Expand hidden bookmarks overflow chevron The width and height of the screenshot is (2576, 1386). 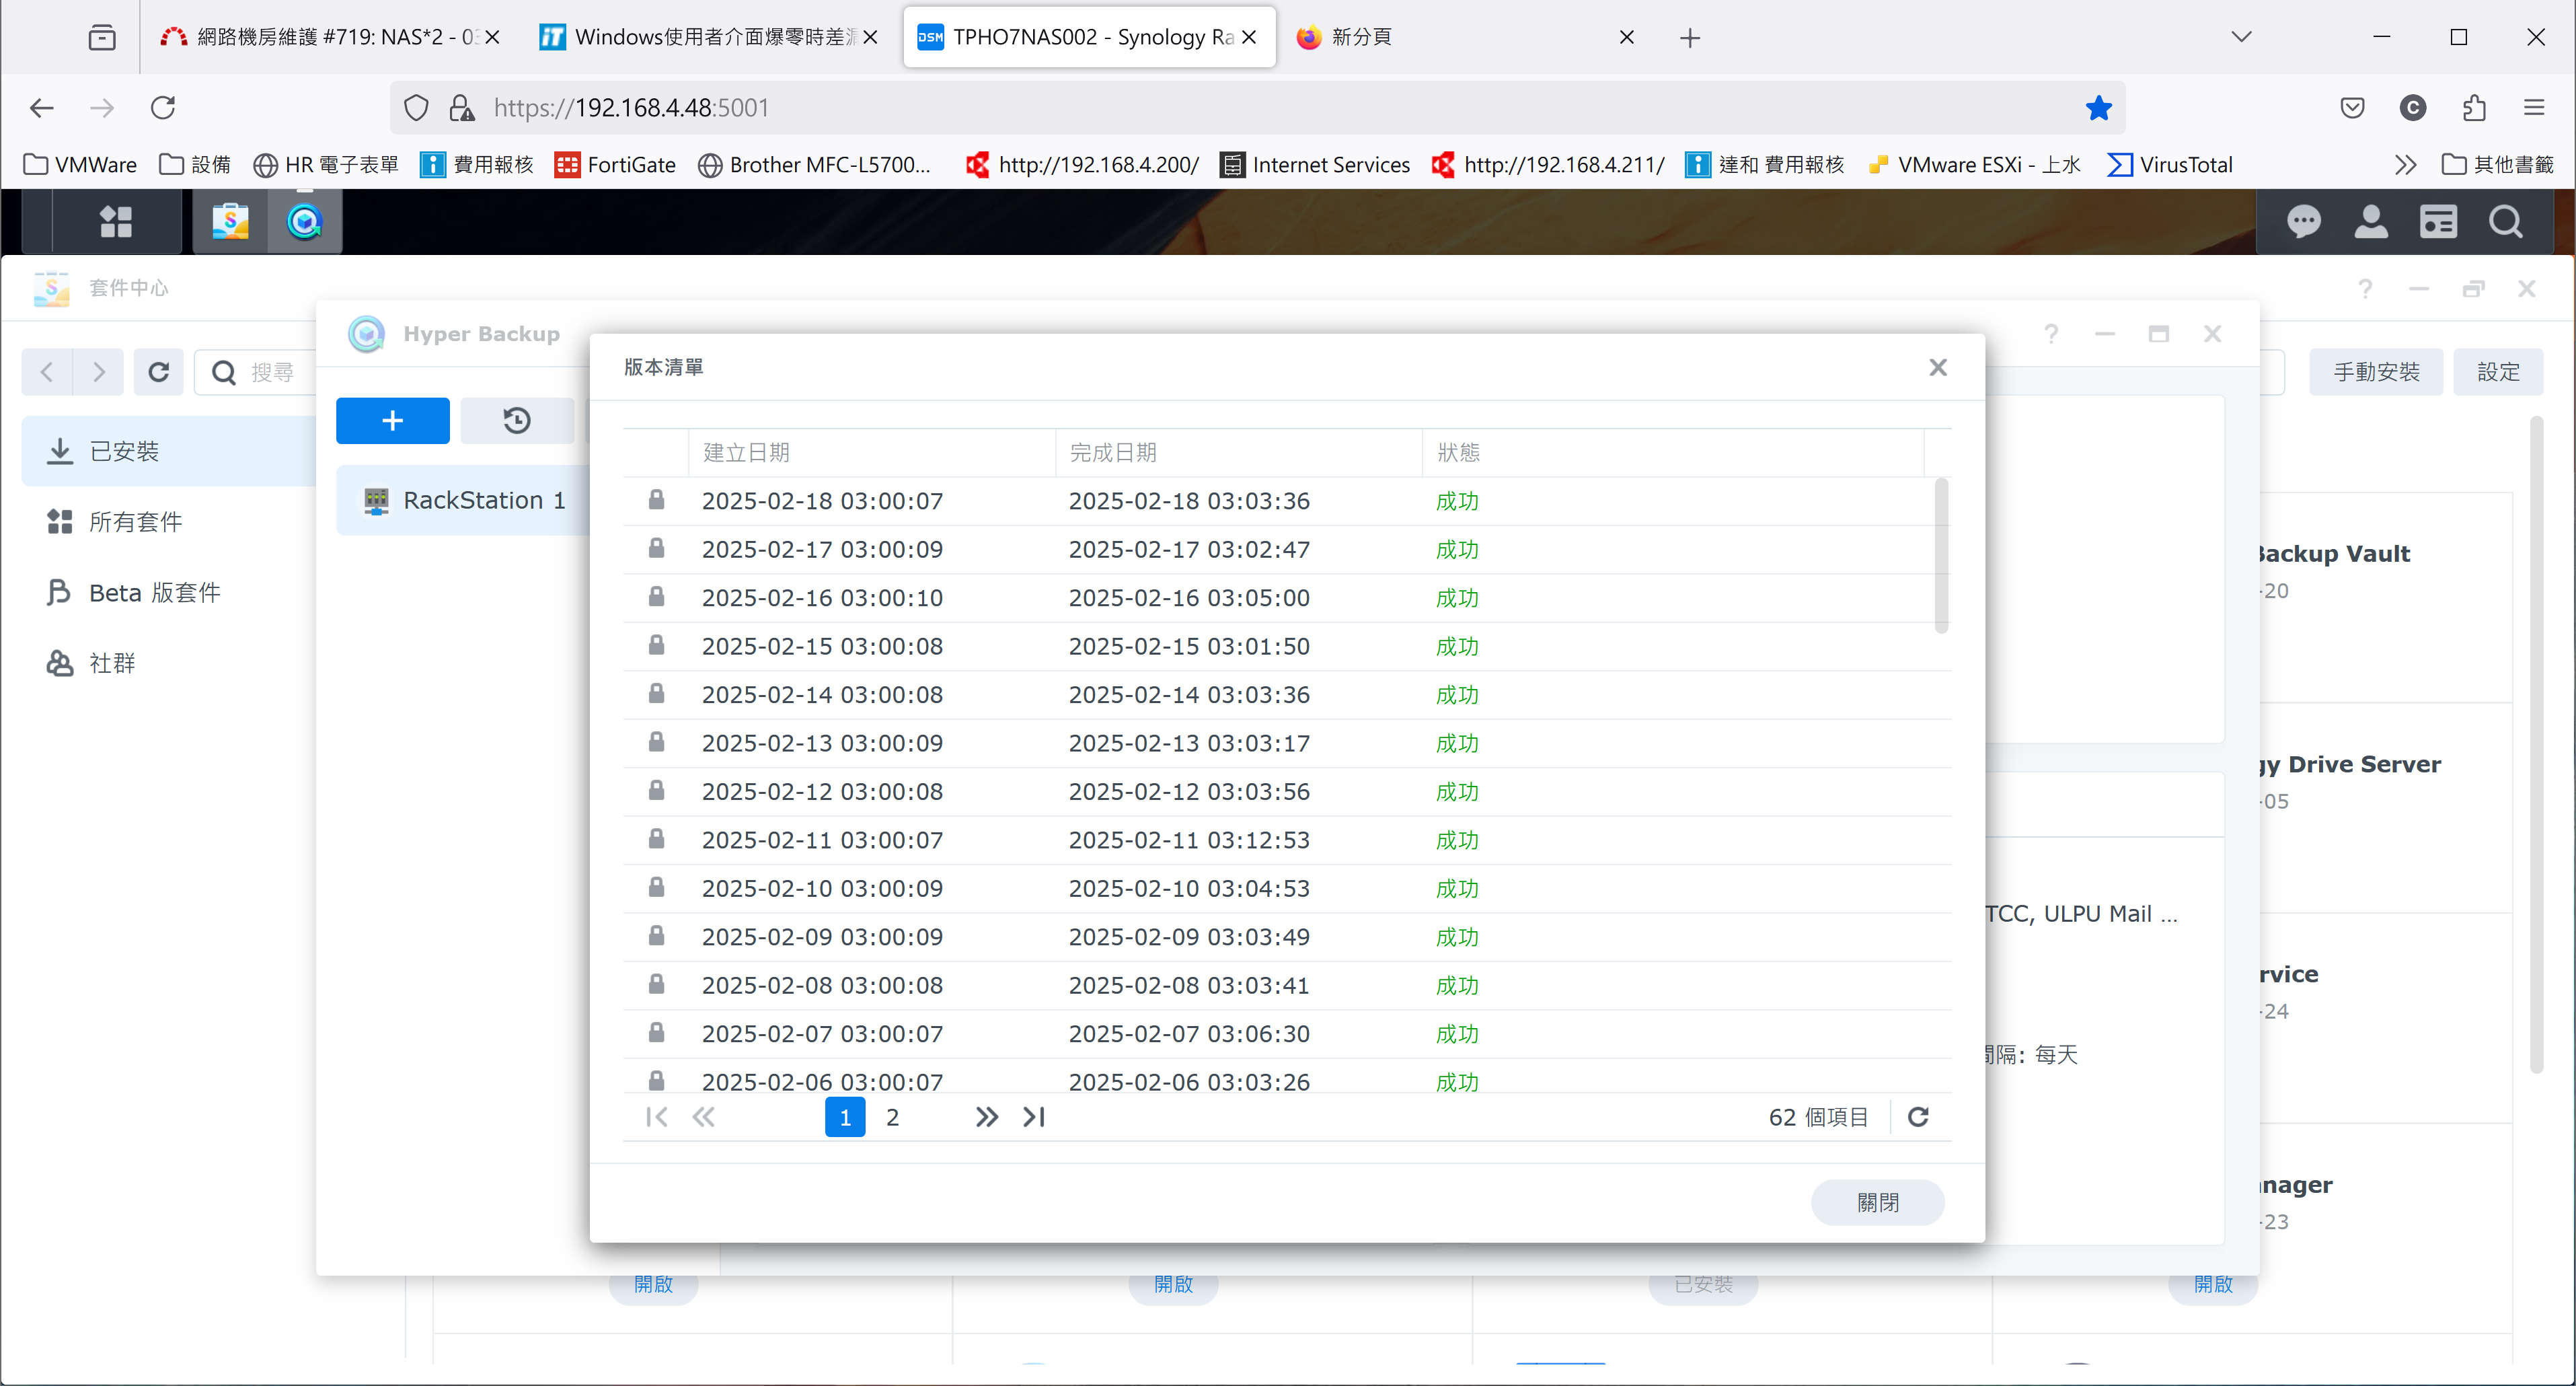(x=2405, y=165)
